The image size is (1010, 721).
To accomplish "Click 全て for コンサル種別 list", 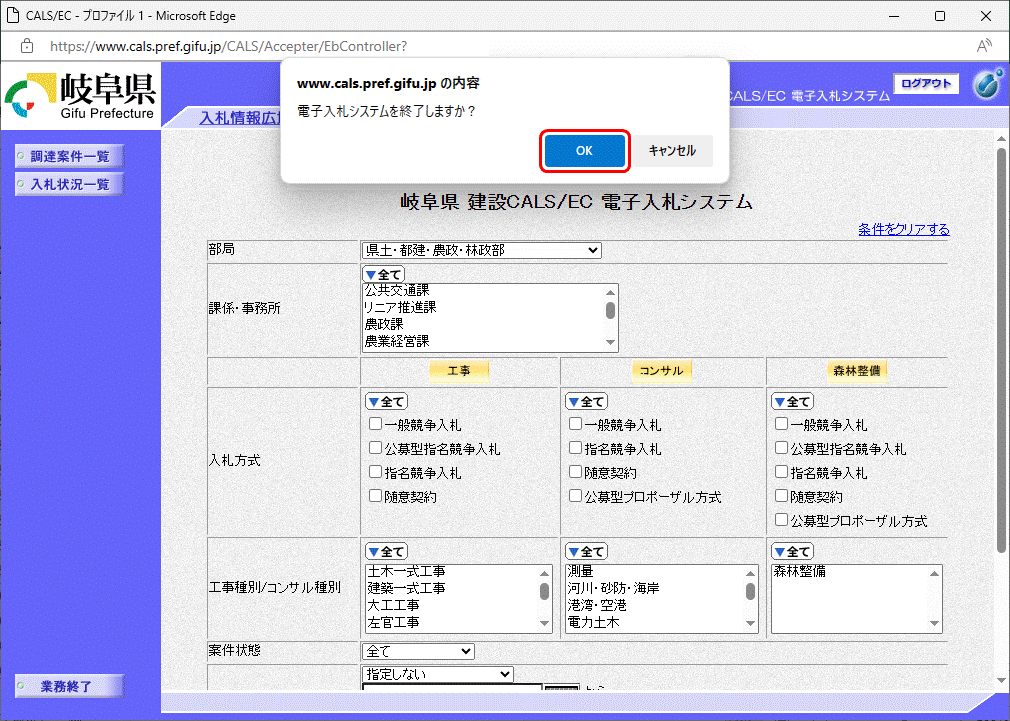I will click(587, 552).
